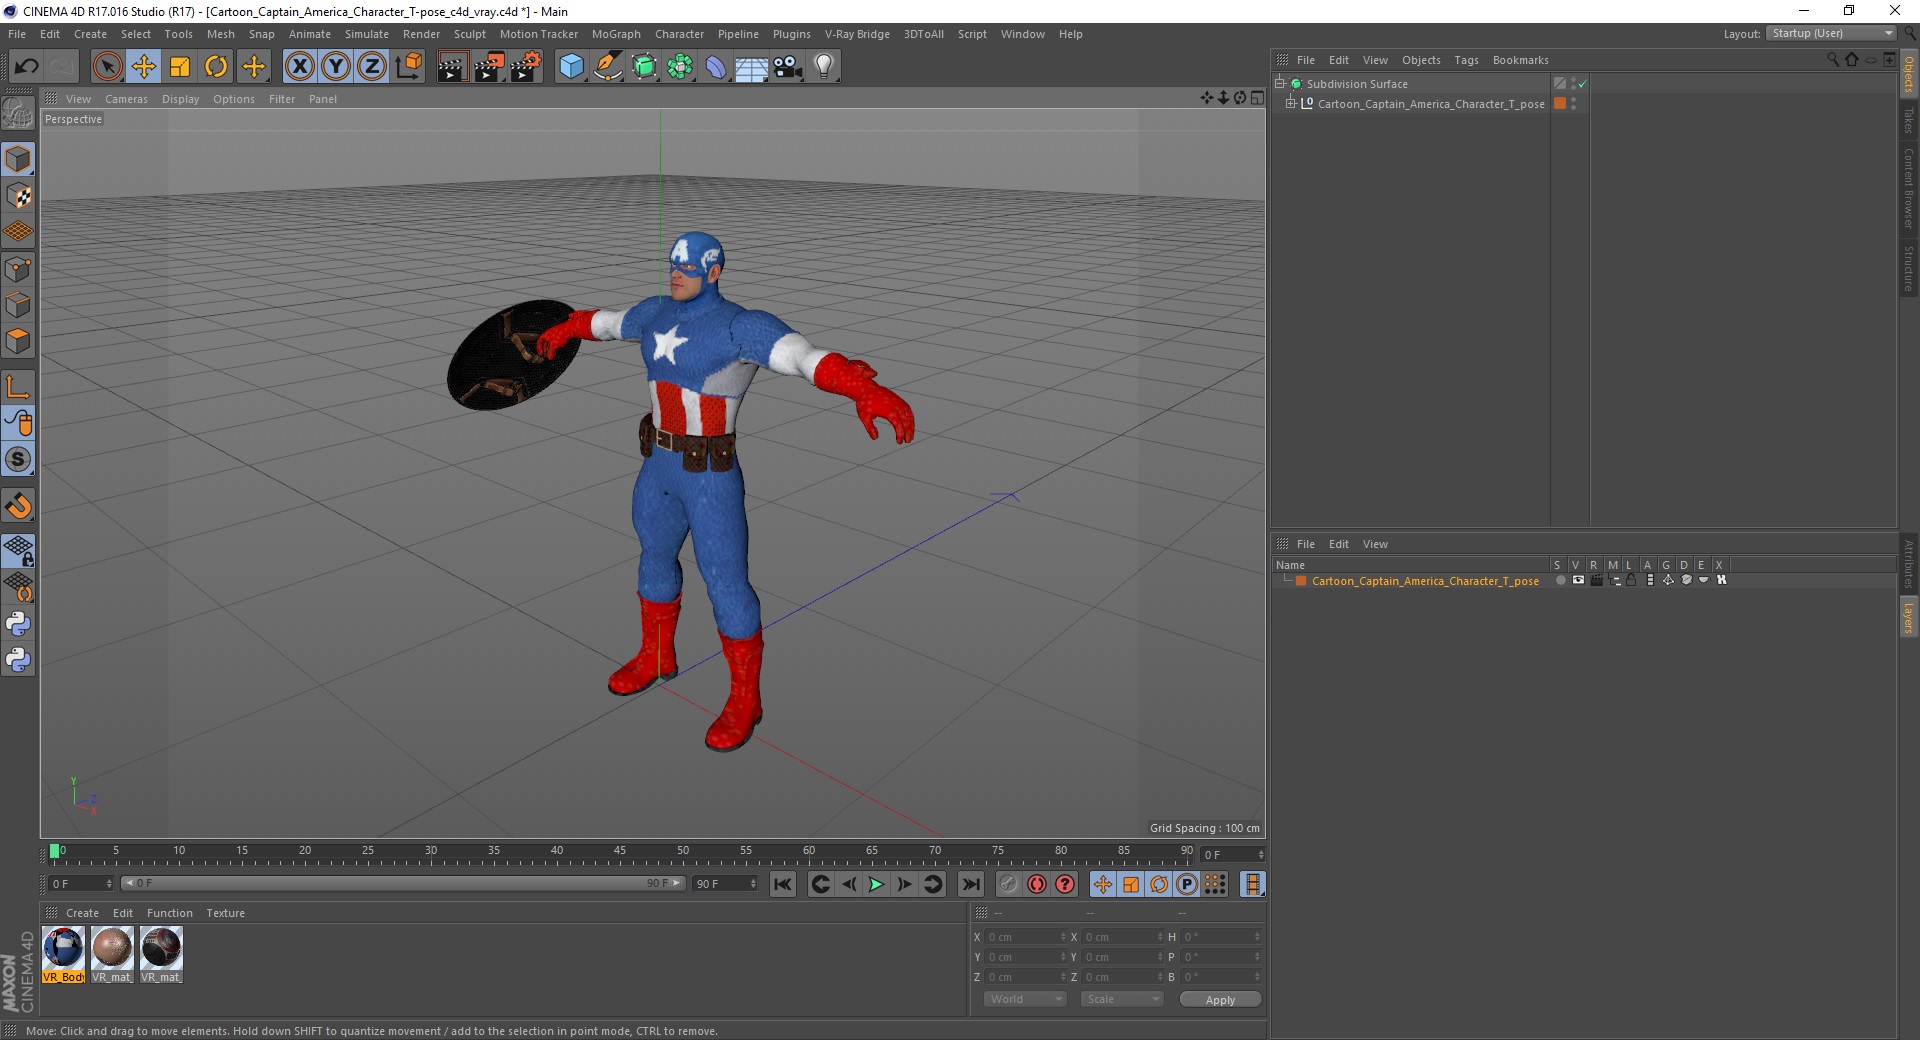This screenshot has height=1040, width=1920.
Task: Switch to Polygons mode
Action: click(18, 341)
